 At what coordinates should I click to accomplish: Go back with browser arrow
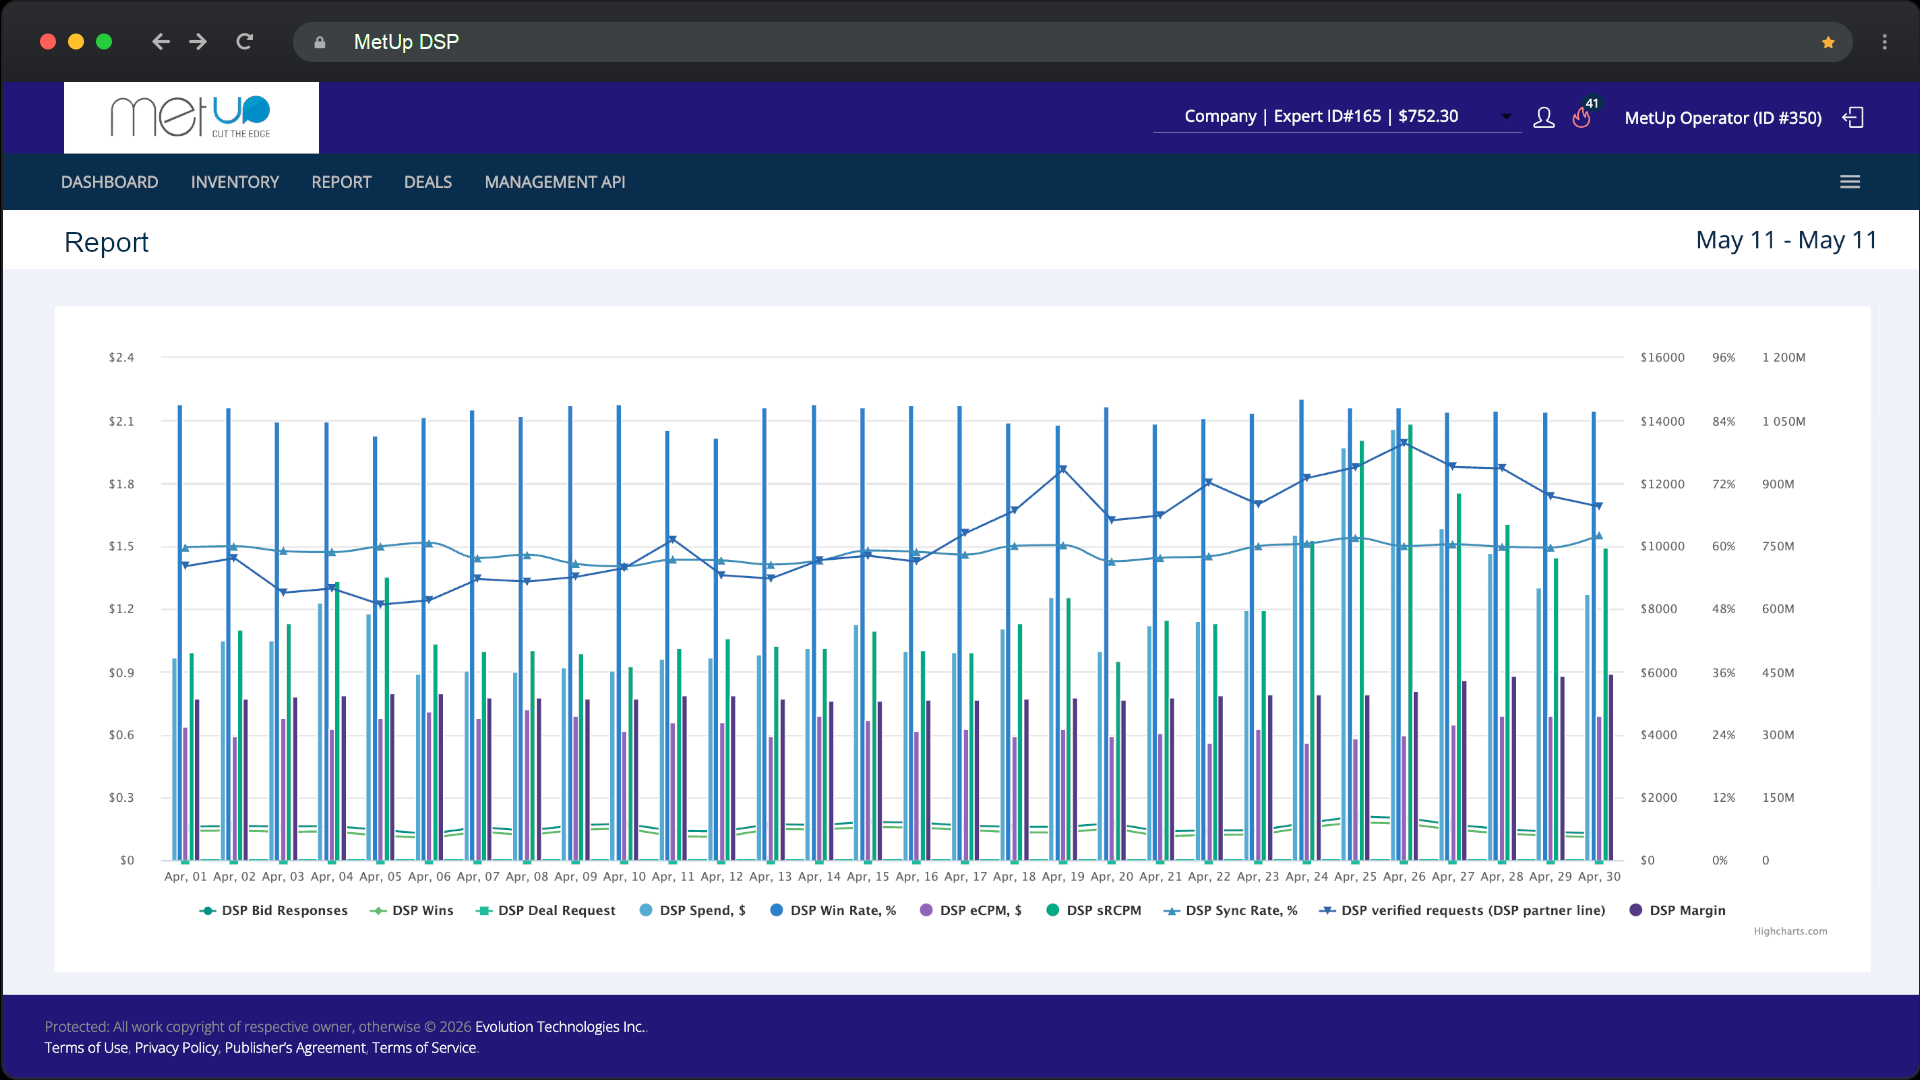pos(160,42)
